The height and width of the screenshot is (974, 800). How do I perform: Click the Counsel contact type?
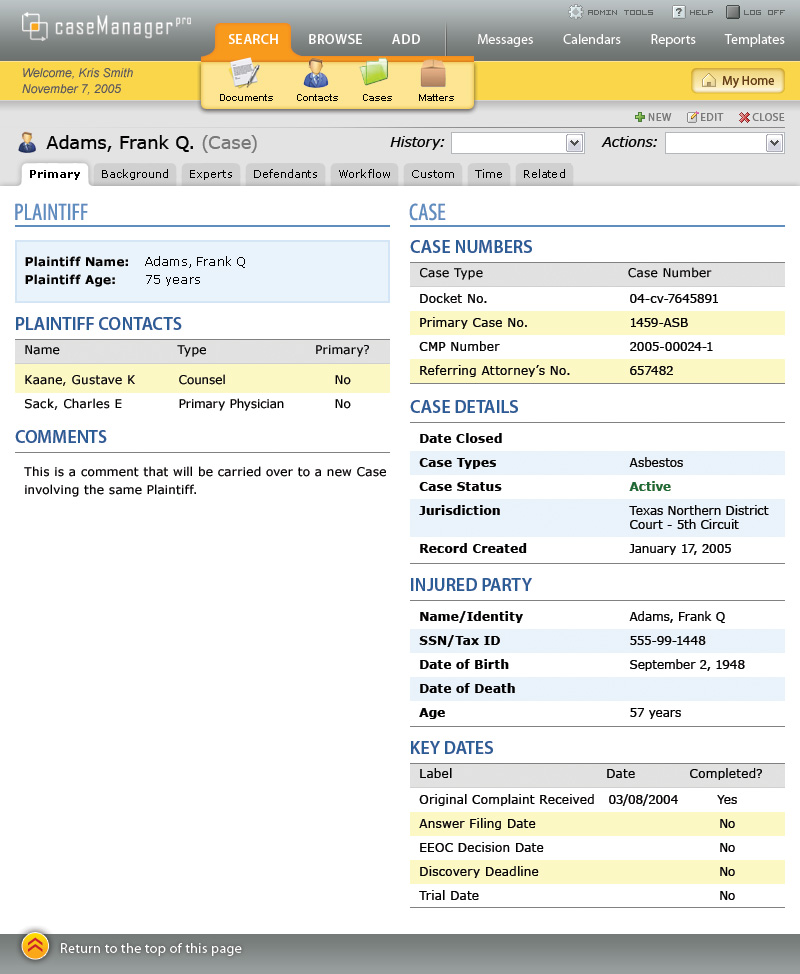[x=202, y=380]
